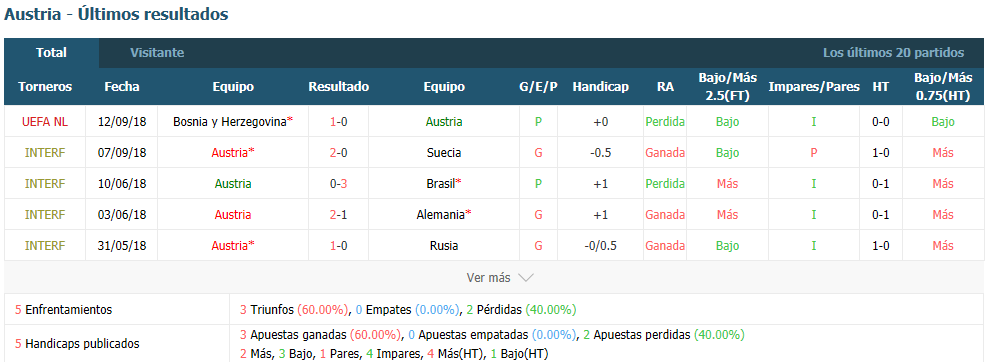Open the Rusia team link
Image resolution: width=986 pixels, height=362 pixels.
(444, 246)
